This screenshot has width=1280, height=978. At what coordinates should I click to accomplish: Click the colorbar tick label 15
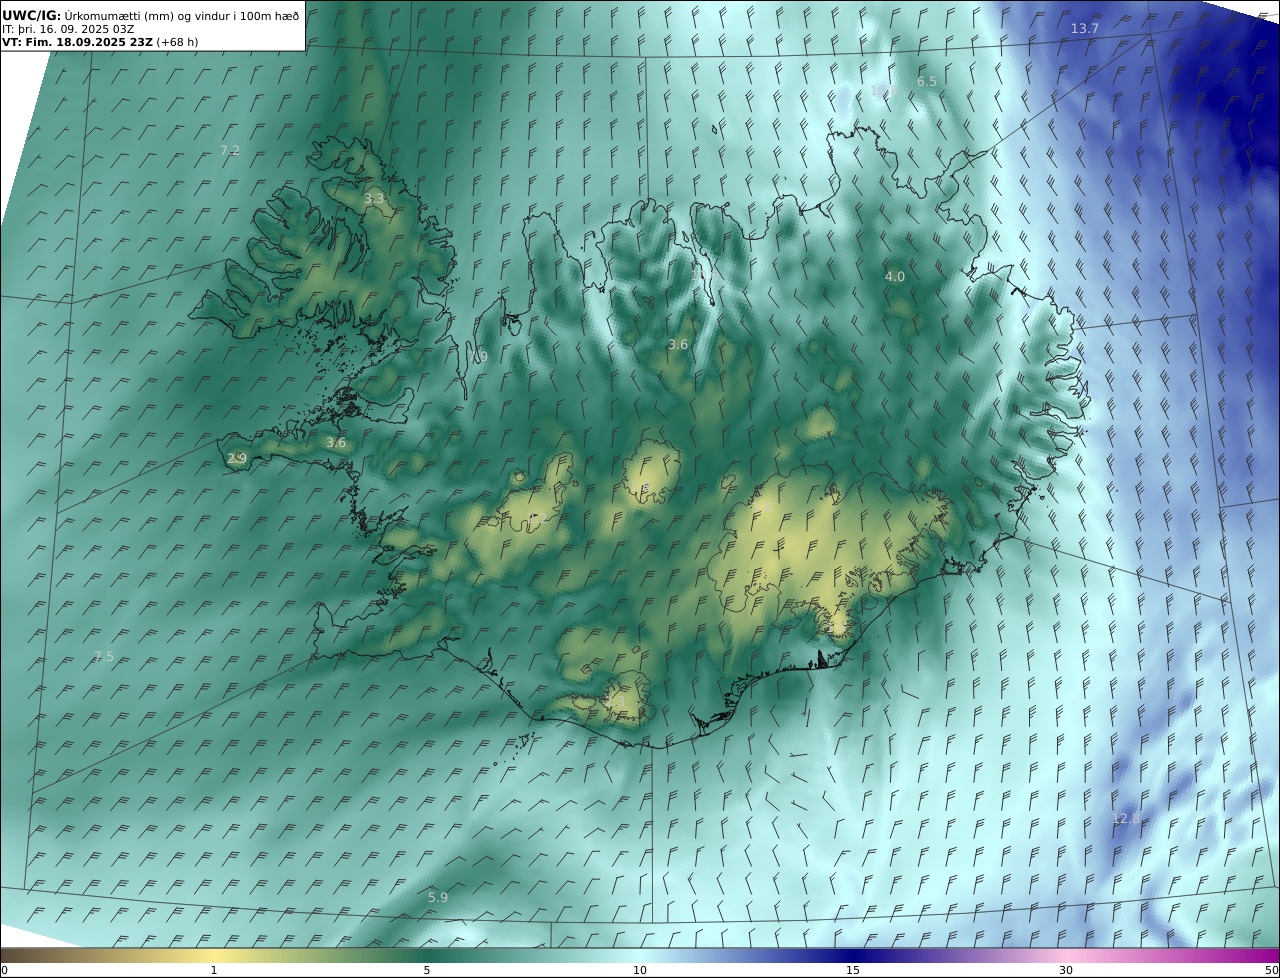(853, 970)
